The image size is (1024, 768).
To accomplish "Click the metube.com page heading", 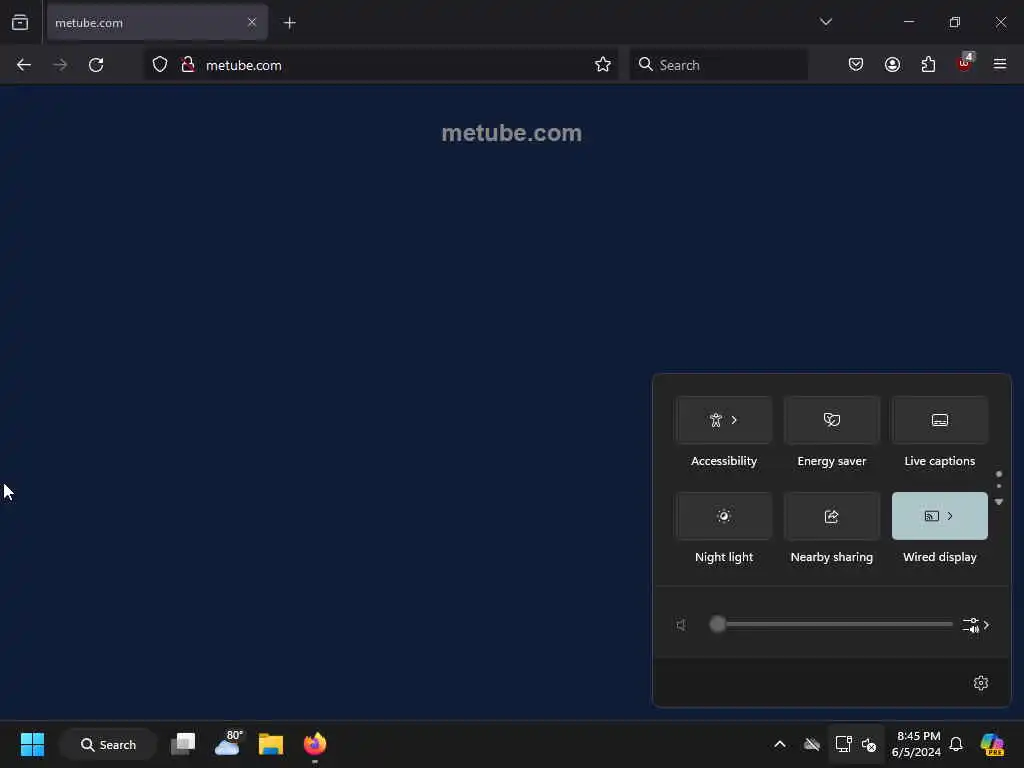I will point(511,133).
